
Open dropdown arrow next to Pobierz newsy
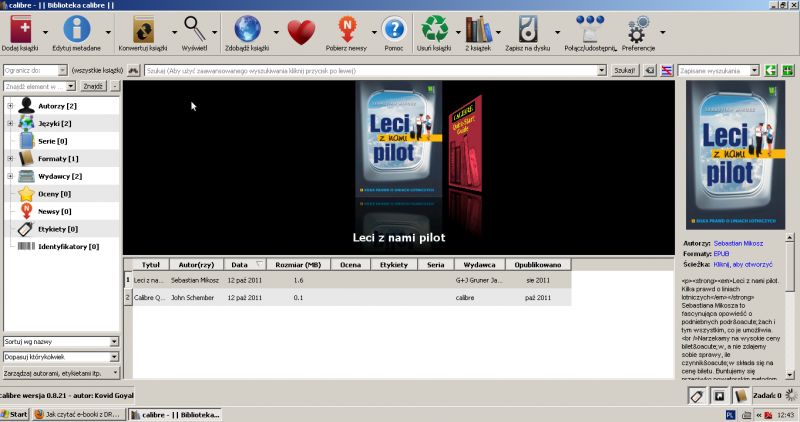click(374, 32)
